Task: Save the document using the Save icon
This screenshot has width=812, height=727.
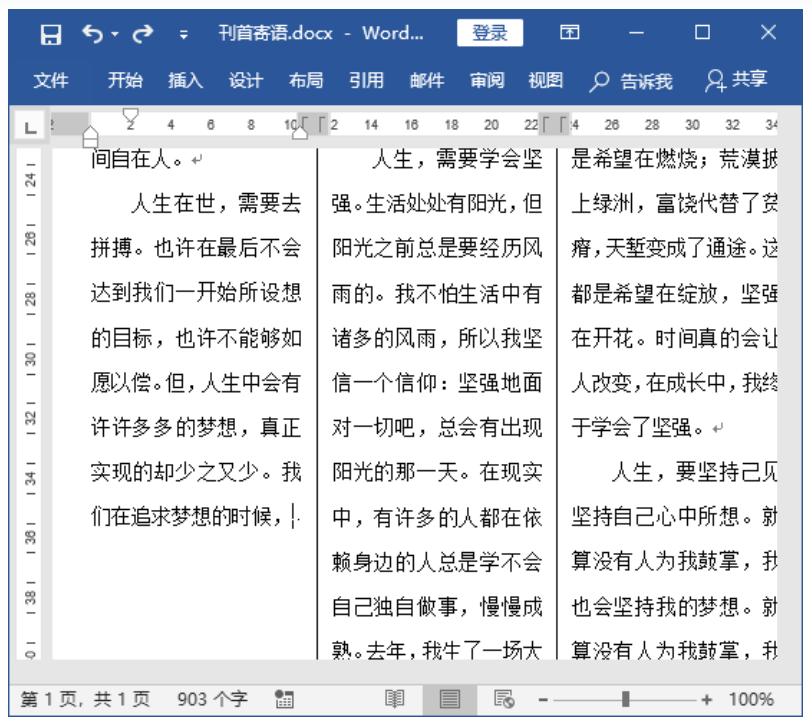Action: pos(53,32)
